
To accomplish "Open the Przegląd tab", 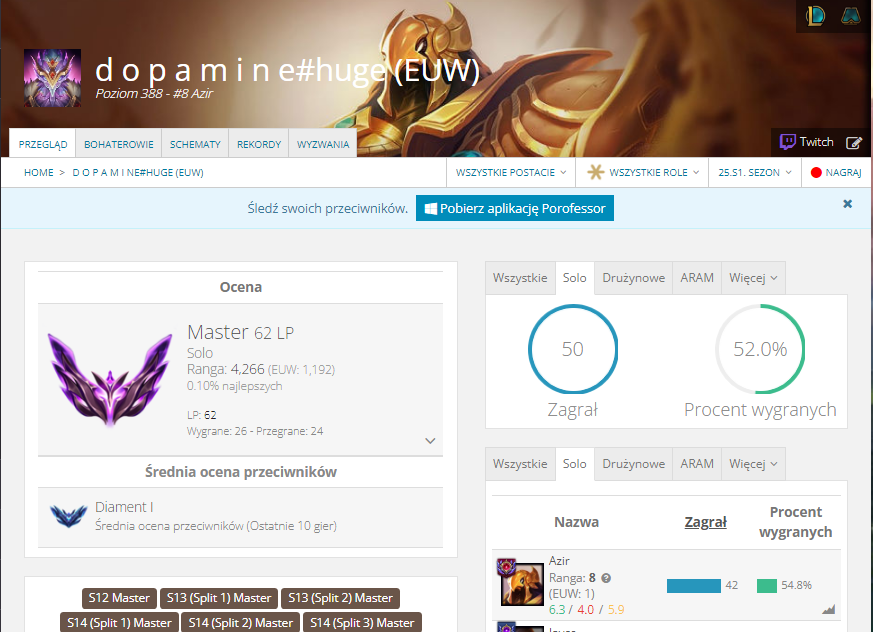I will pyautogui.click(x=43, y=144).
